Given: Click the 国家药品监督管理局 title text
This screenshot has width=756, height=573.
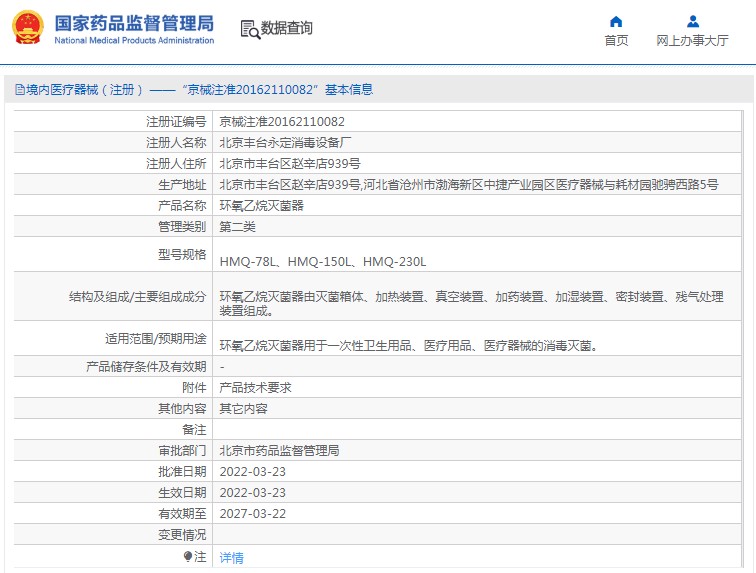Looking at the screenshot, I should pos(134,23).
